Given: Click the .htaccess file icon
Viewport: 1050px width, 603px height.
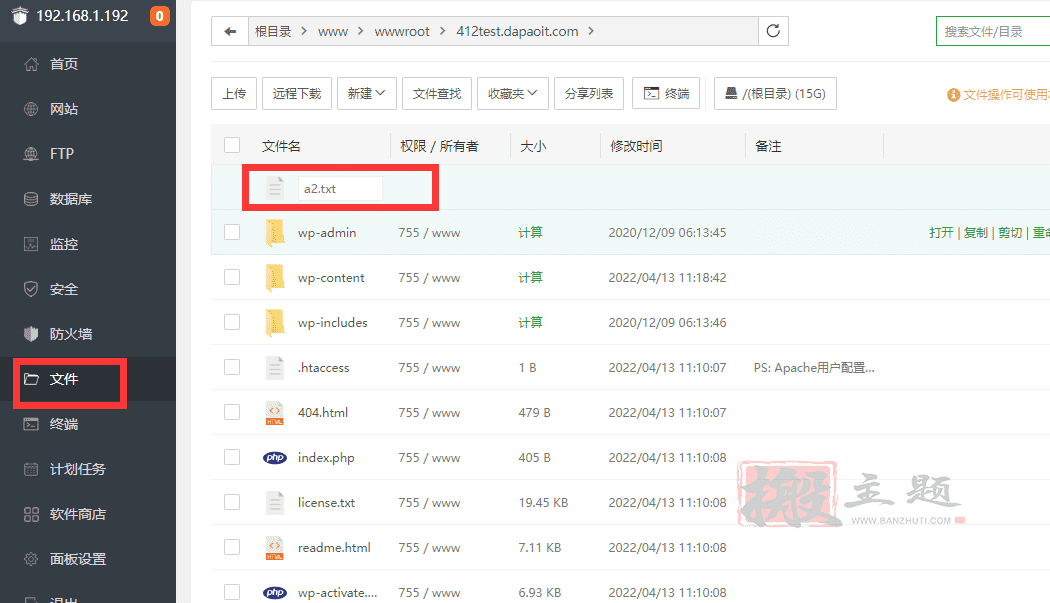Looking at the screenshot, I should [275, 367].
